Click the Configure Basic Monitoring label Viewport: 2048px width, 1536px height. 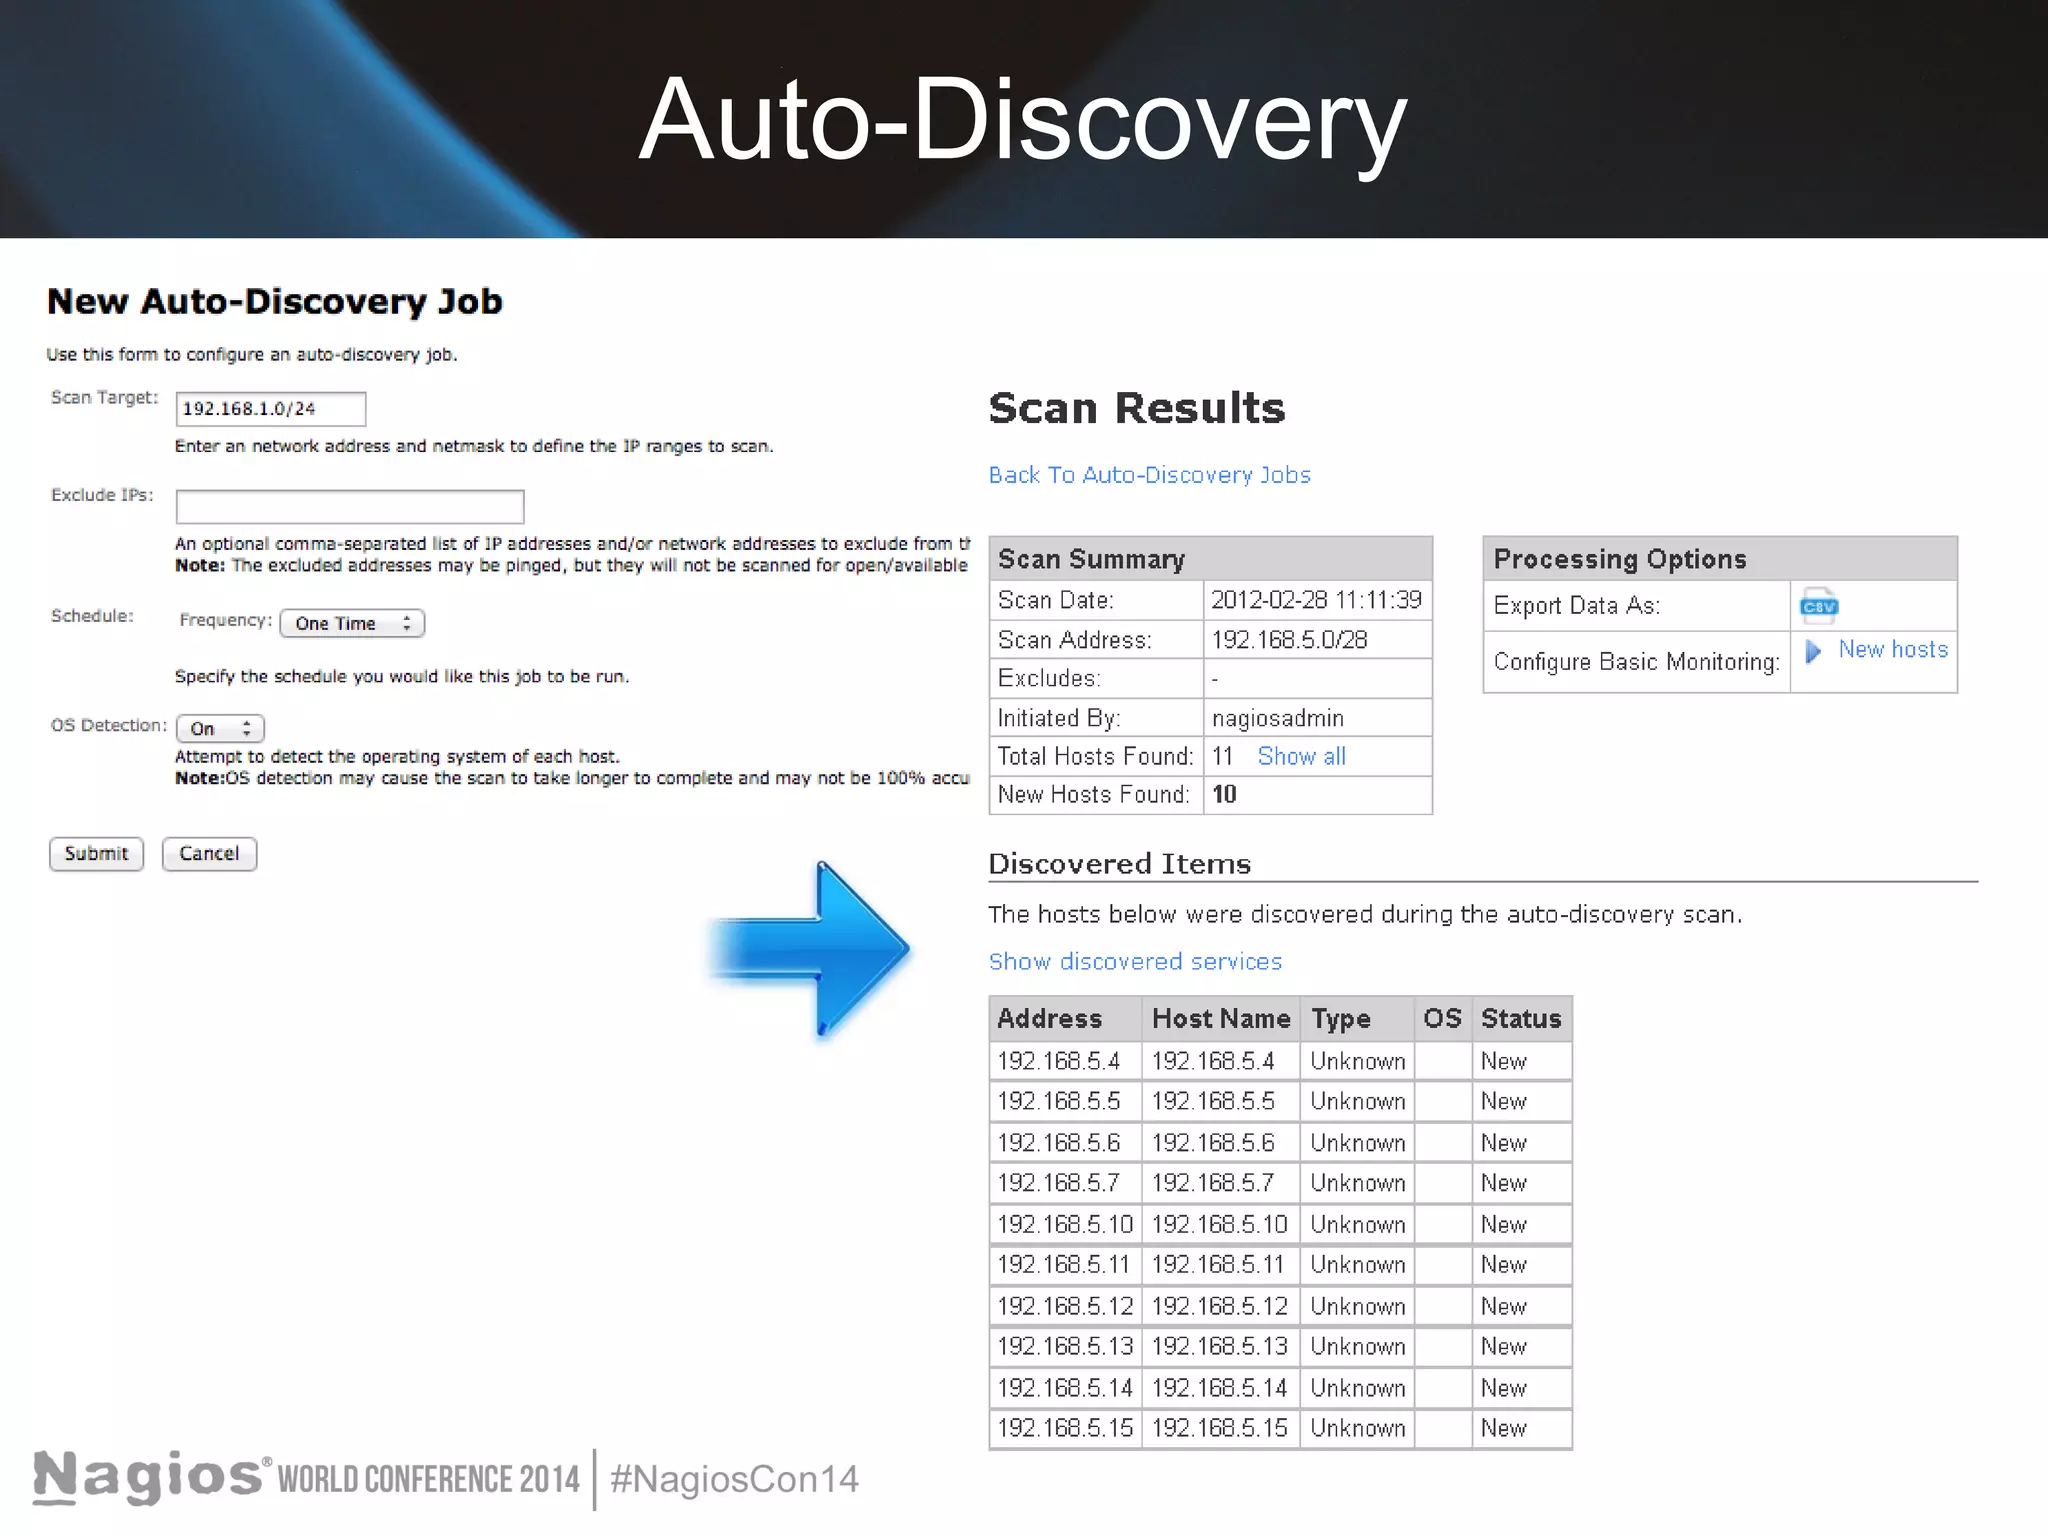tap(1637, 662)
